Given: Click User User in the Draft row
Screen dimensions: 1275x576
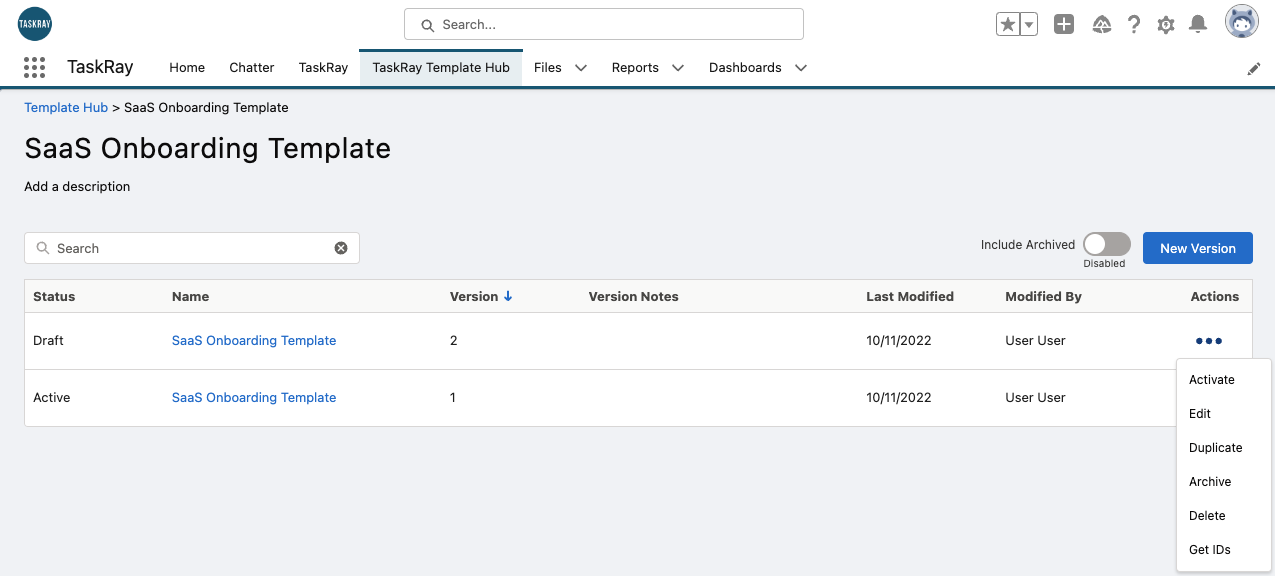Looking at the screenshot, I should (1035, 341).
